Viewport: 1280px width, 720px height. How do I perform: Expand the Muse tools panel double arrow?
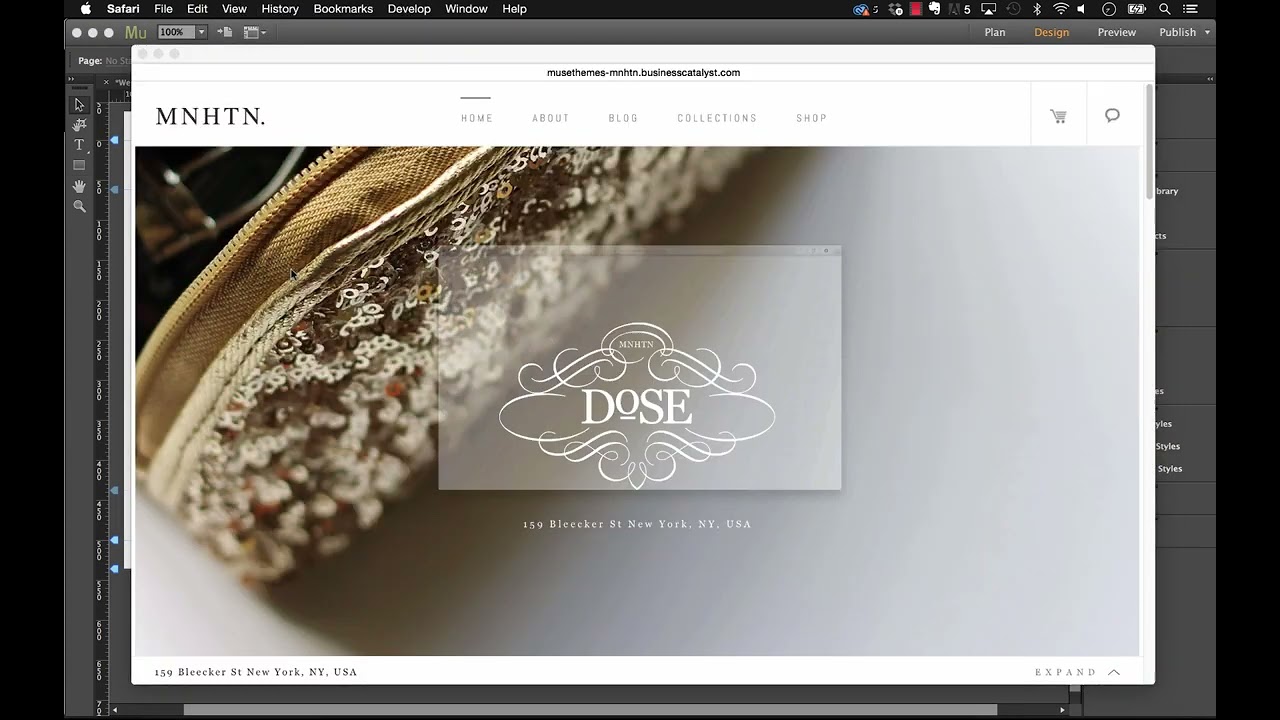71,79
